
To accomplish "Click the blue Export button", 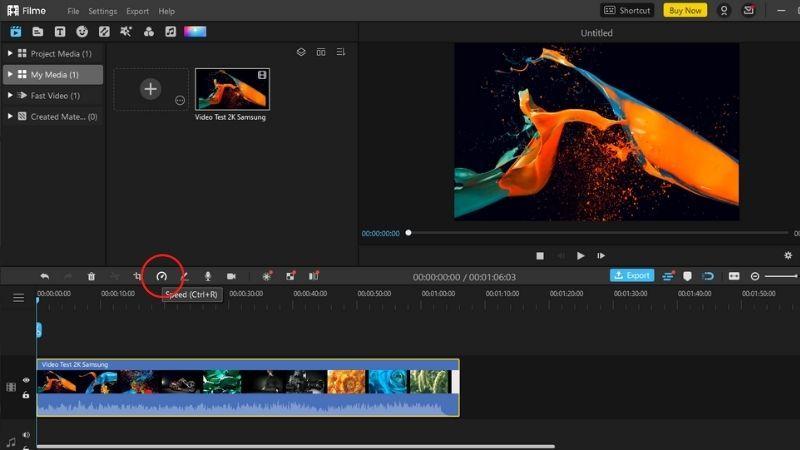I will 632,276.
